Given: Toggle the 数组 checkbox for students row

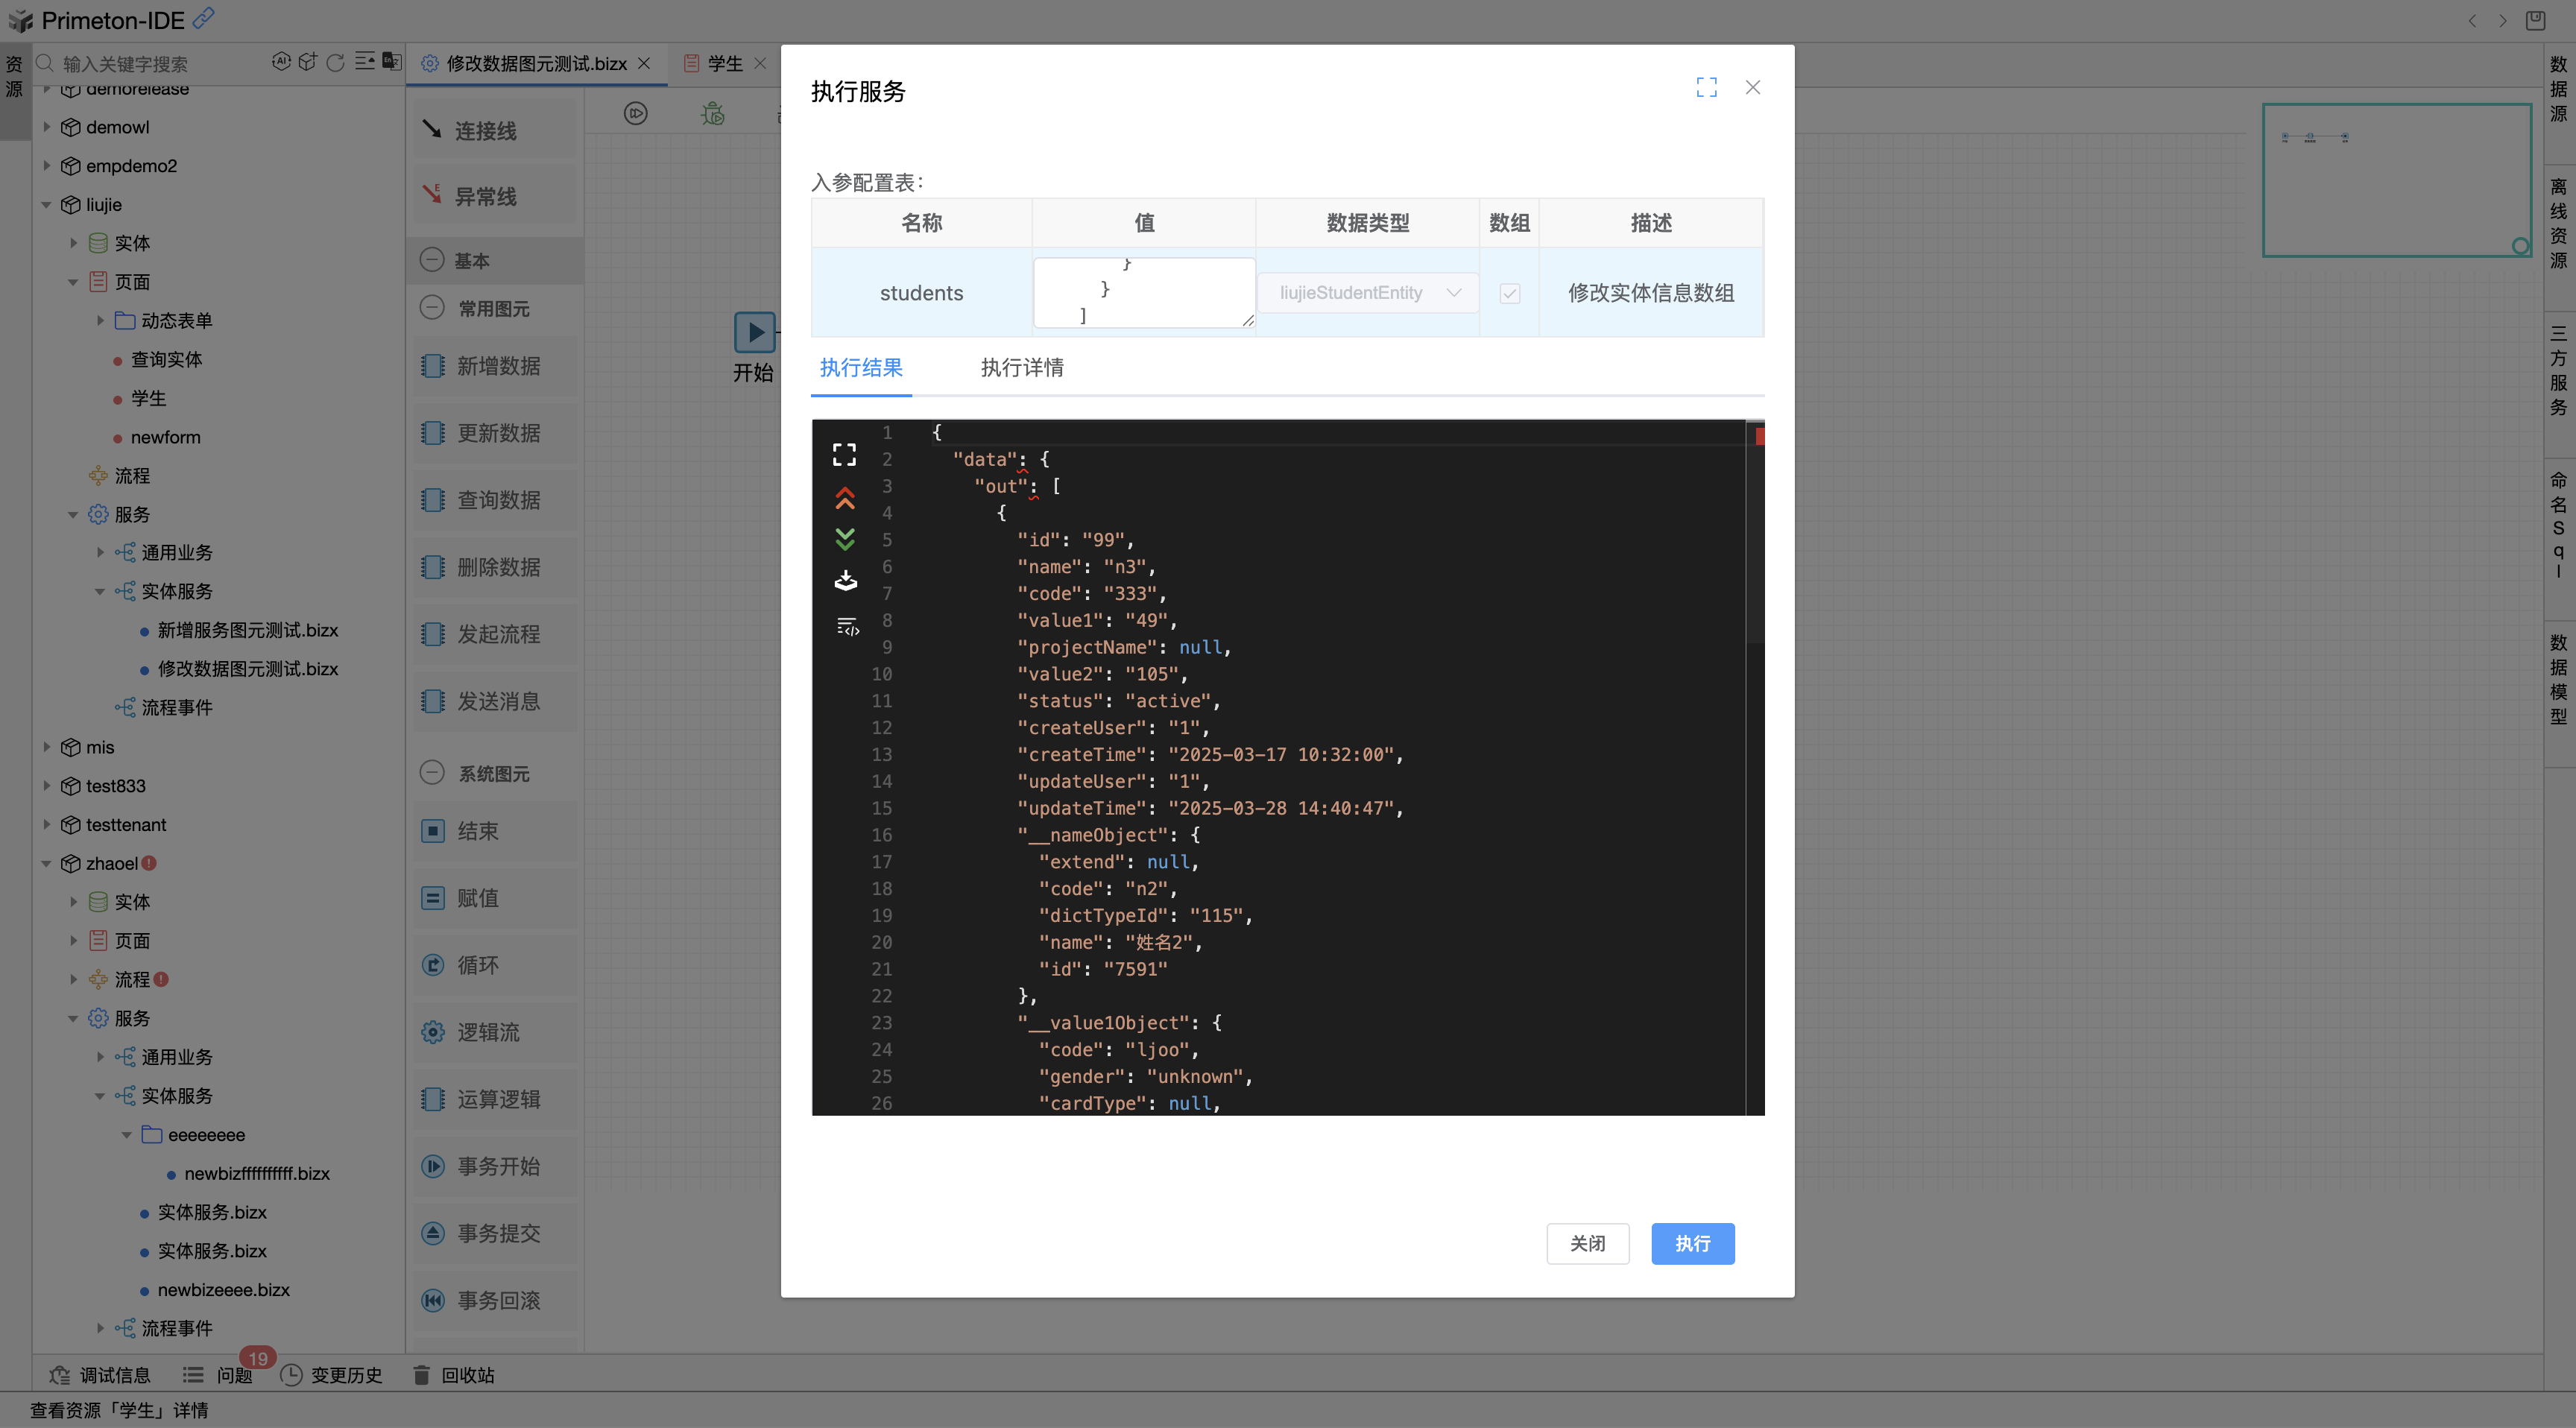Looking at the screenshot, I should pyautogui.click(x=1509, y=293).
